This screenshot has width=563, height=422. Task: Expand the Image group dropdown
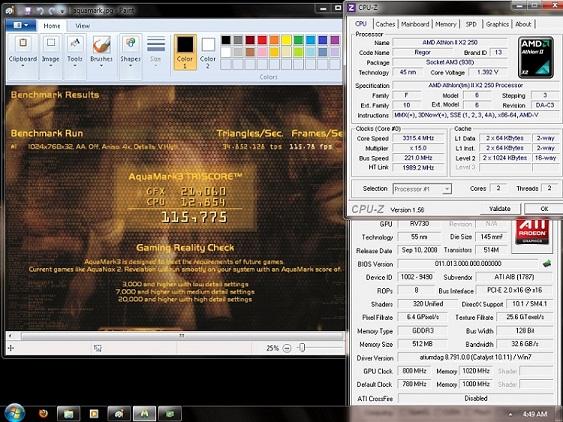pyautogui.click(x=51, y=66)
